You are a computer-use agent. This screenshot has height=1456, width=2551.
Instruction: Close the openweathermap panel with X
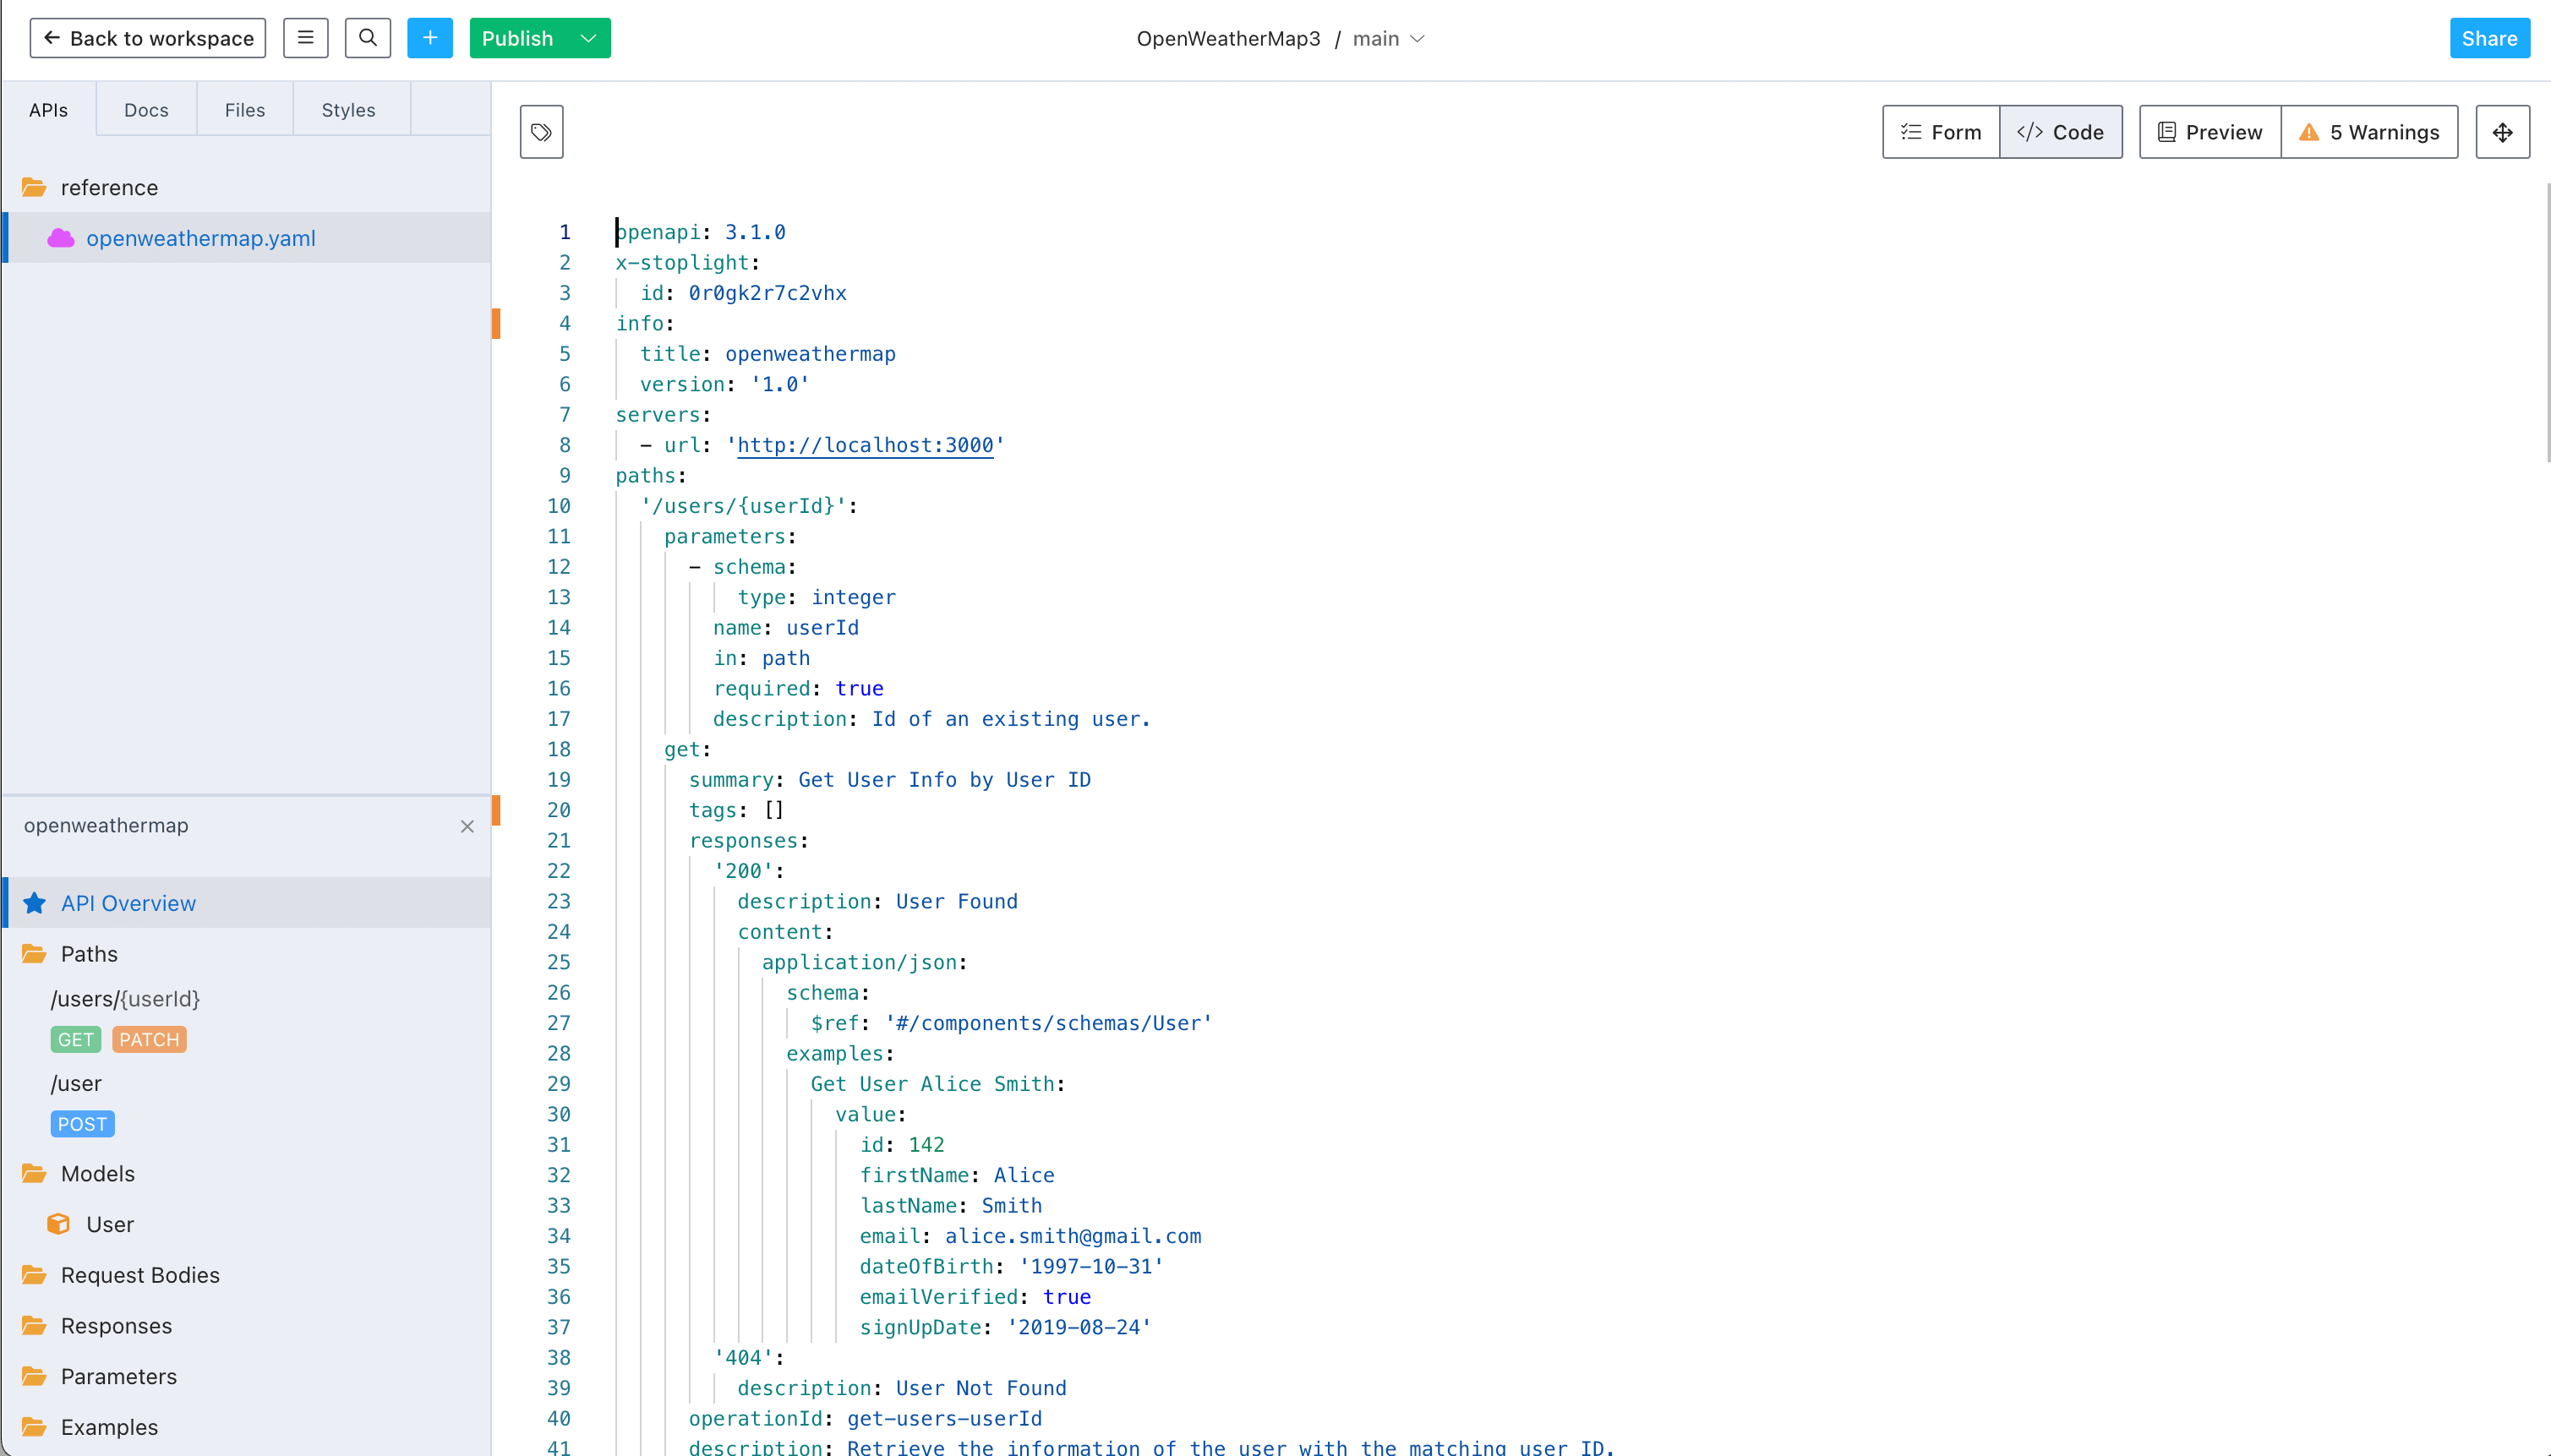coord(467,826)
